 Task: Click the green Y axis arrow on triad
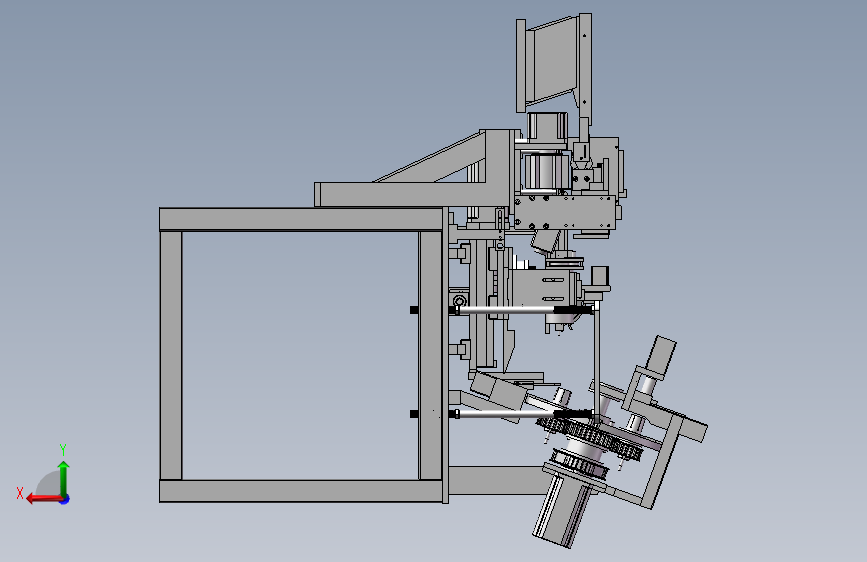64,478
